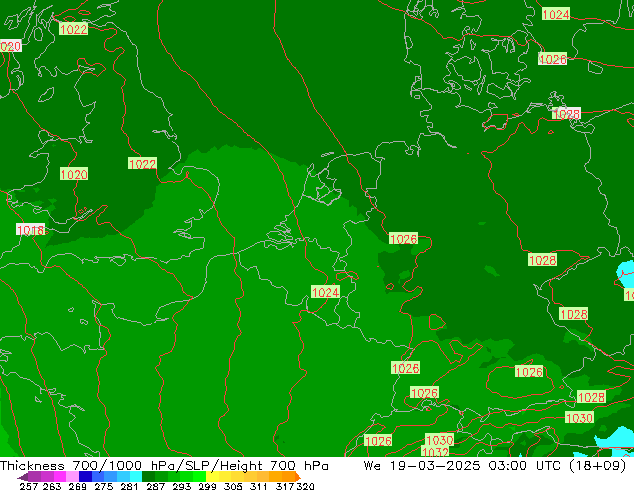Click the legend value 275
634x490 pixels.
tap(104, 486)
